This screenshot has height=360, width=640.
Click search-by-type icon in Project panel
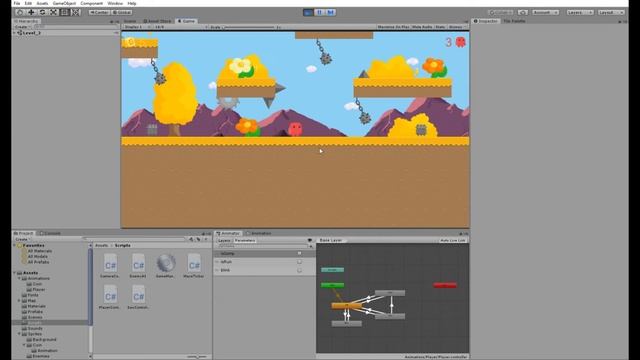click(x=191, y=239)
